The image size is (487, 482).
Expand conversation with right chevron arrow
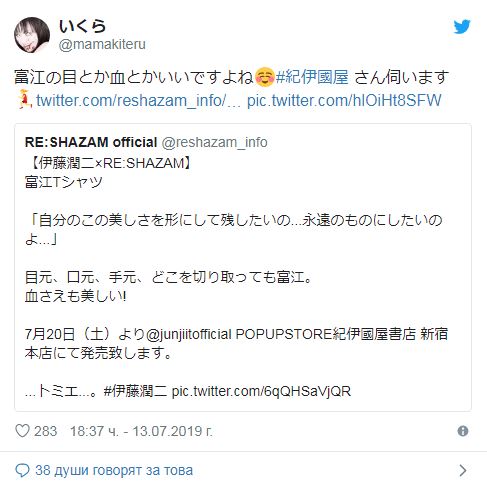(463, 470)
